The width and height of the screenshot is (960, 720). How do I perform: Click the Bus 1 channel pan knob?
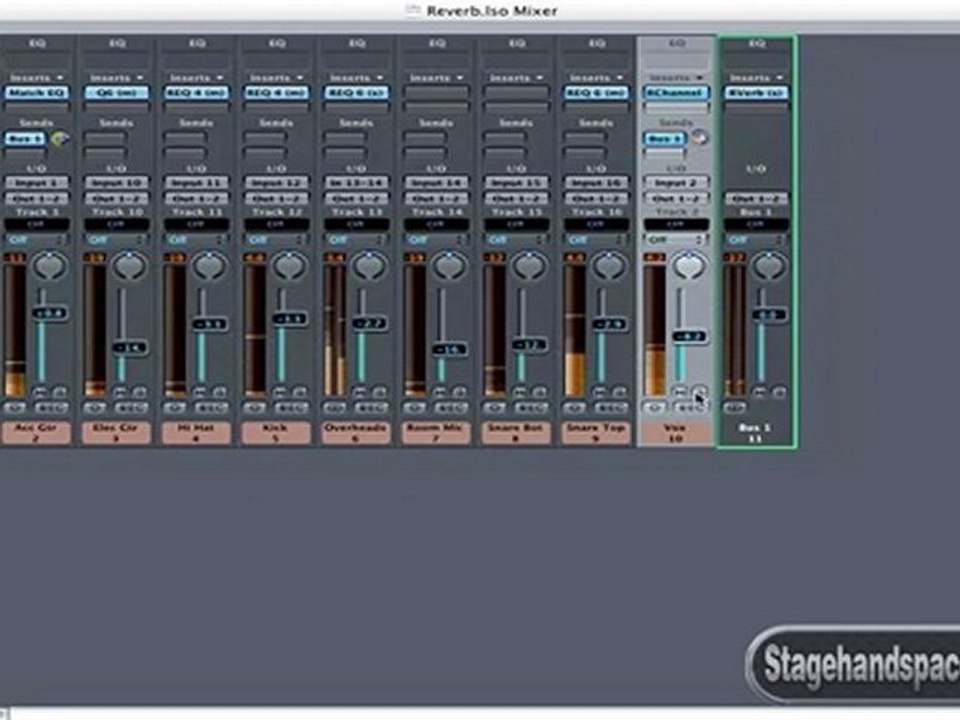click(x=770, y=266)
